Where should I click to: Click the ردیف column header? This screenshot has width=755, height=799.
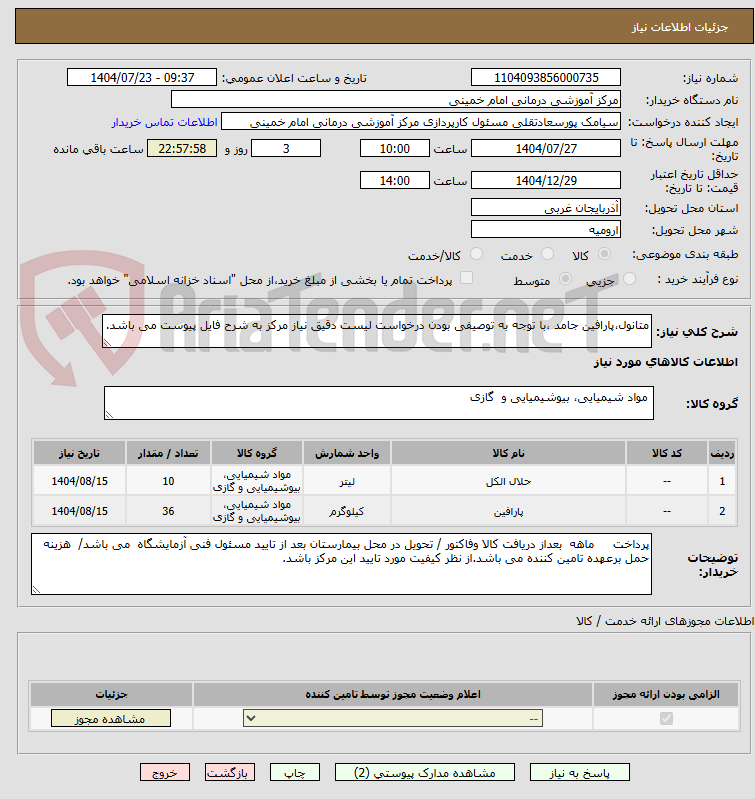(x=722, y=453)
